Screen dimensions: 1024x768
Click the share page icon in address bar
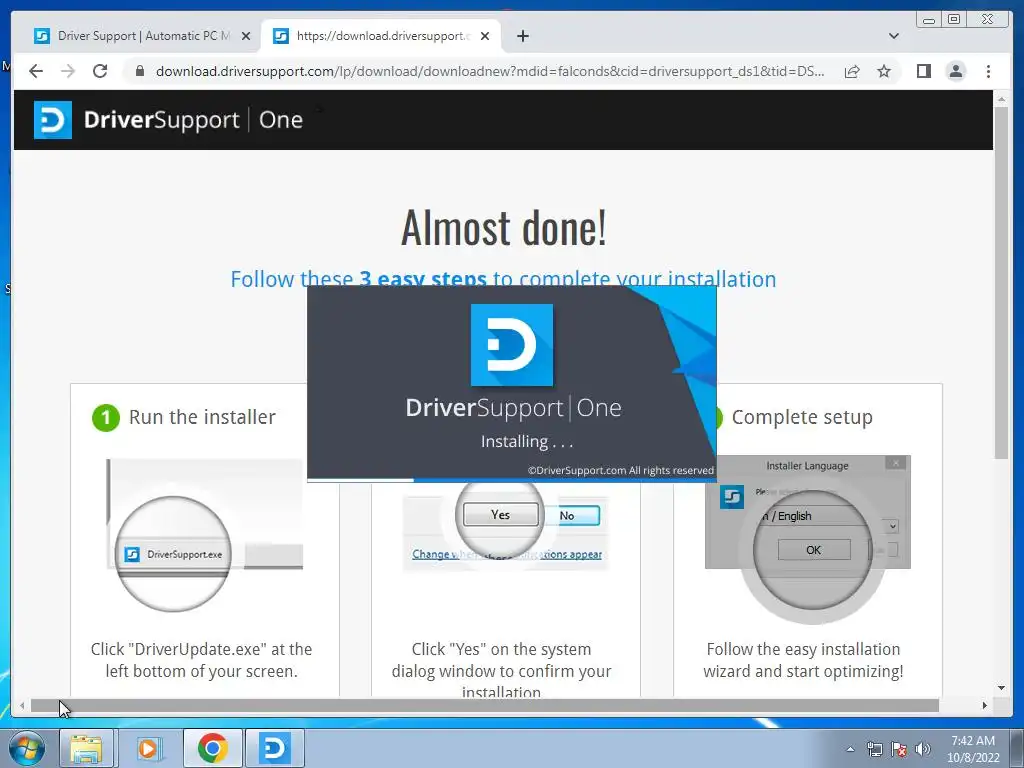(x=852, y=71)
